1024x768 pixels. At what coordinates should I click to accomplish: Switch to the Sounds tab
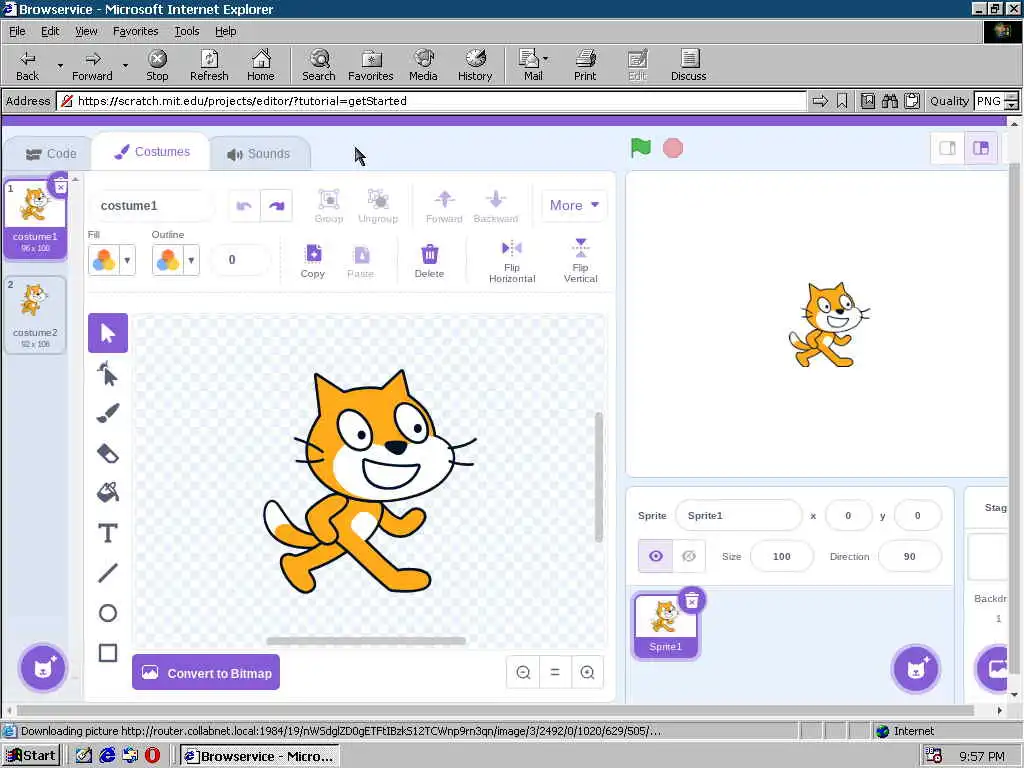(259, 153)
